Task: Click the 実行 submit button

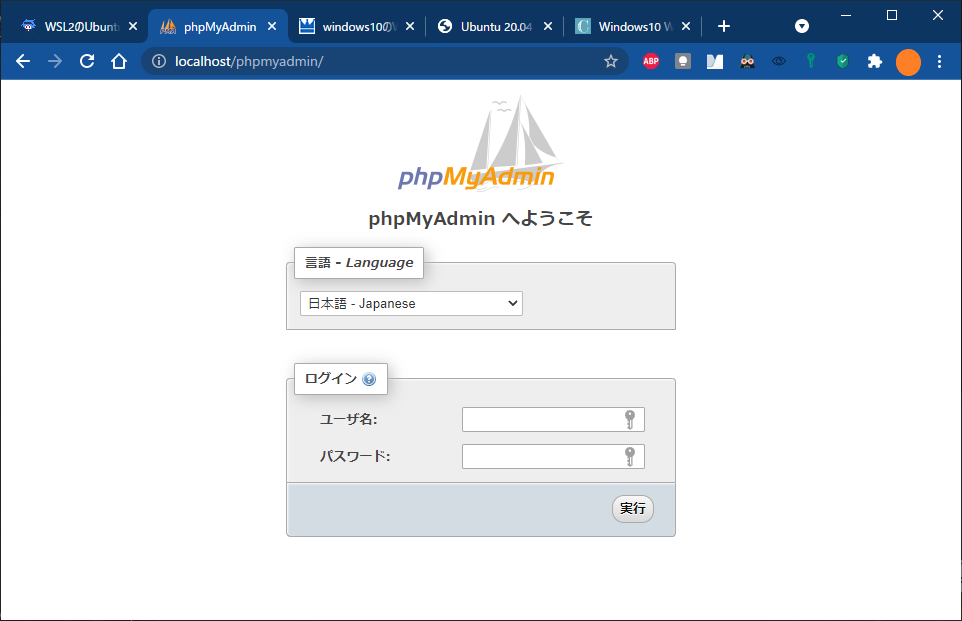Action: (x=633, y=509)
